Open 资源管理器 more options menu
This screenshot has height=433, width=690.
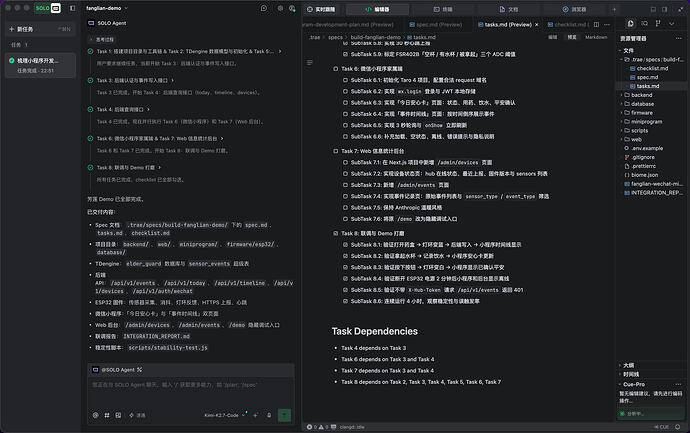(678, 39)
